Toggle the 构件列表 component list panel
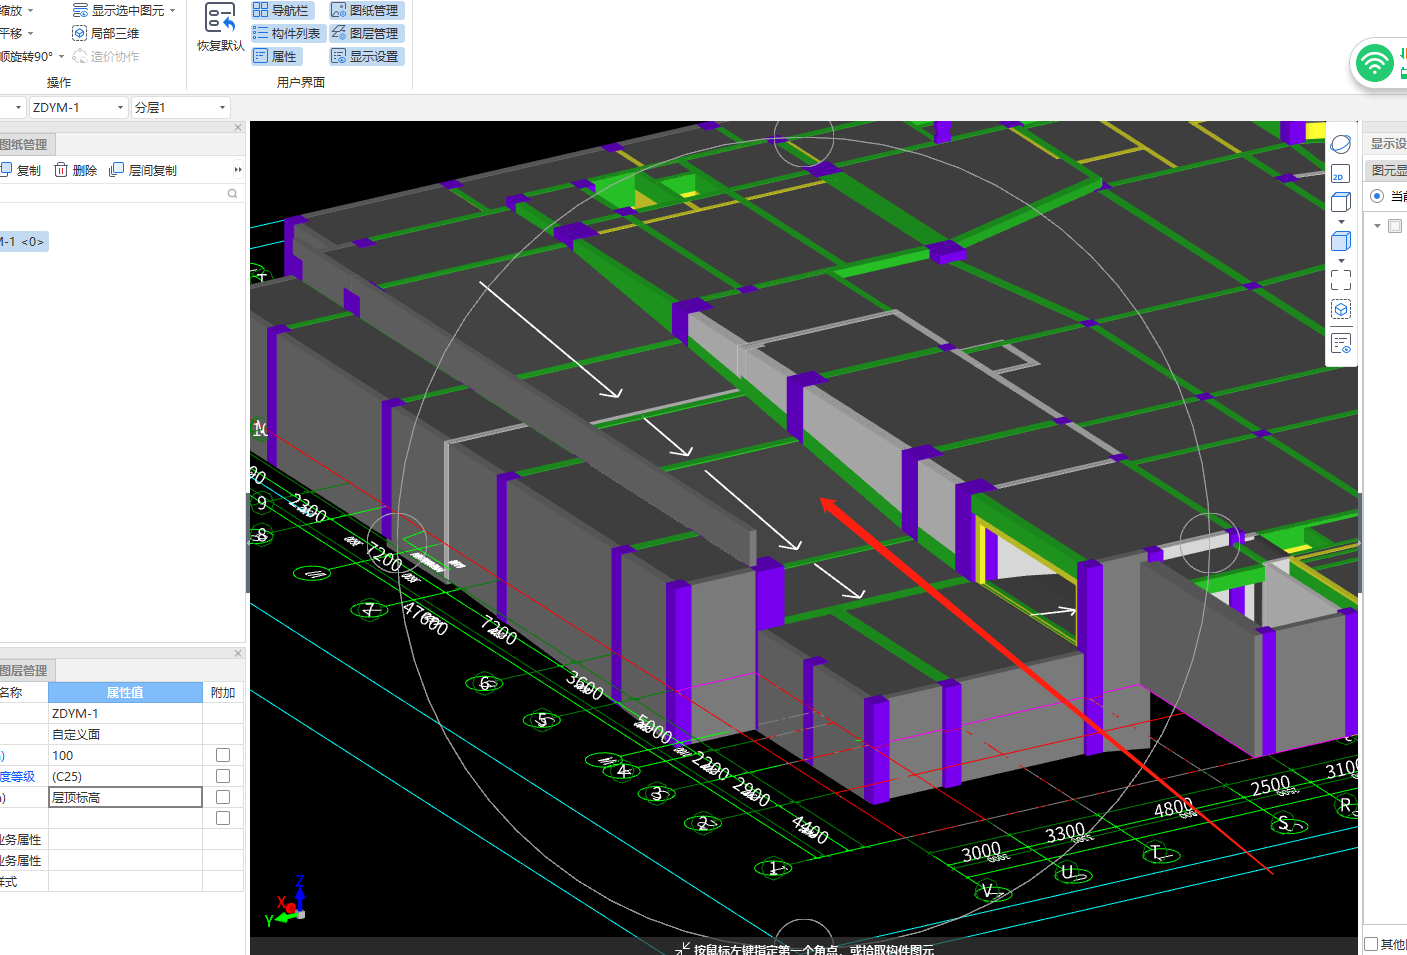This screenshot has height=955, width=1407. [x=287, y=33]
